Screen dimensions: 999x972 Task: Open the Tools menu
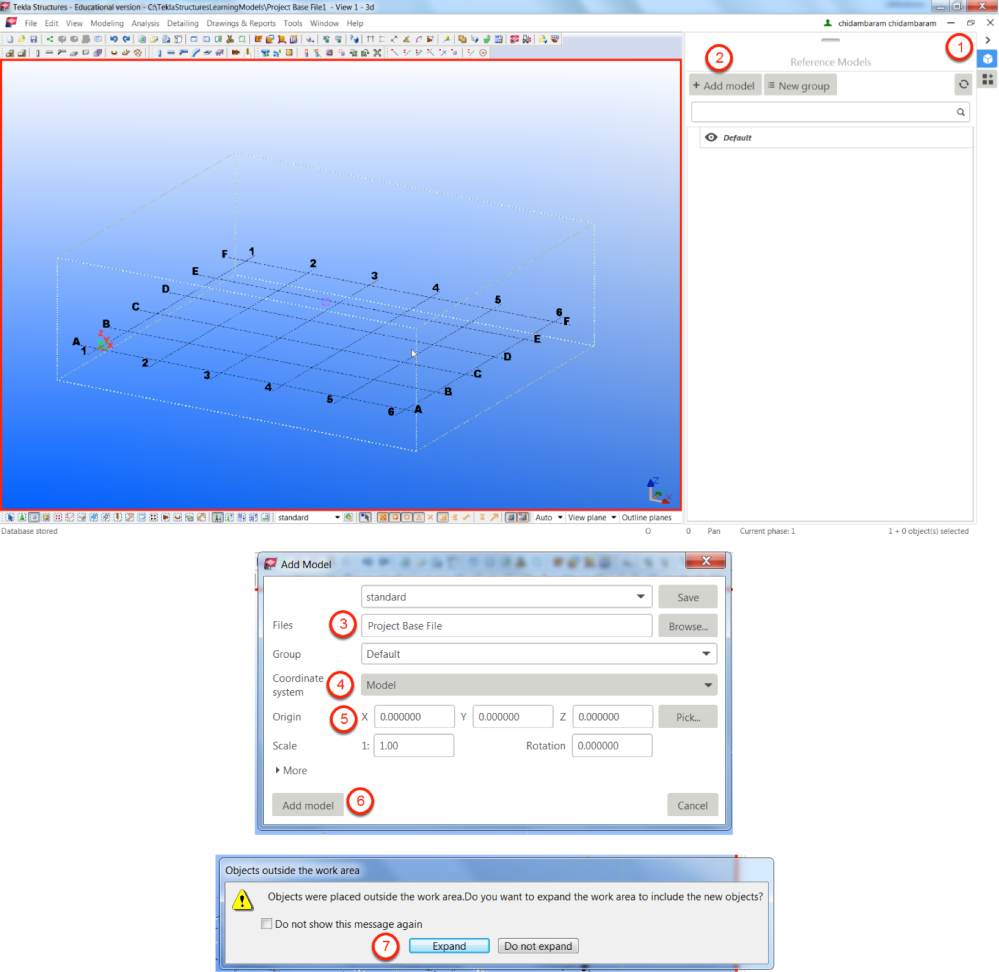point(292,23)
